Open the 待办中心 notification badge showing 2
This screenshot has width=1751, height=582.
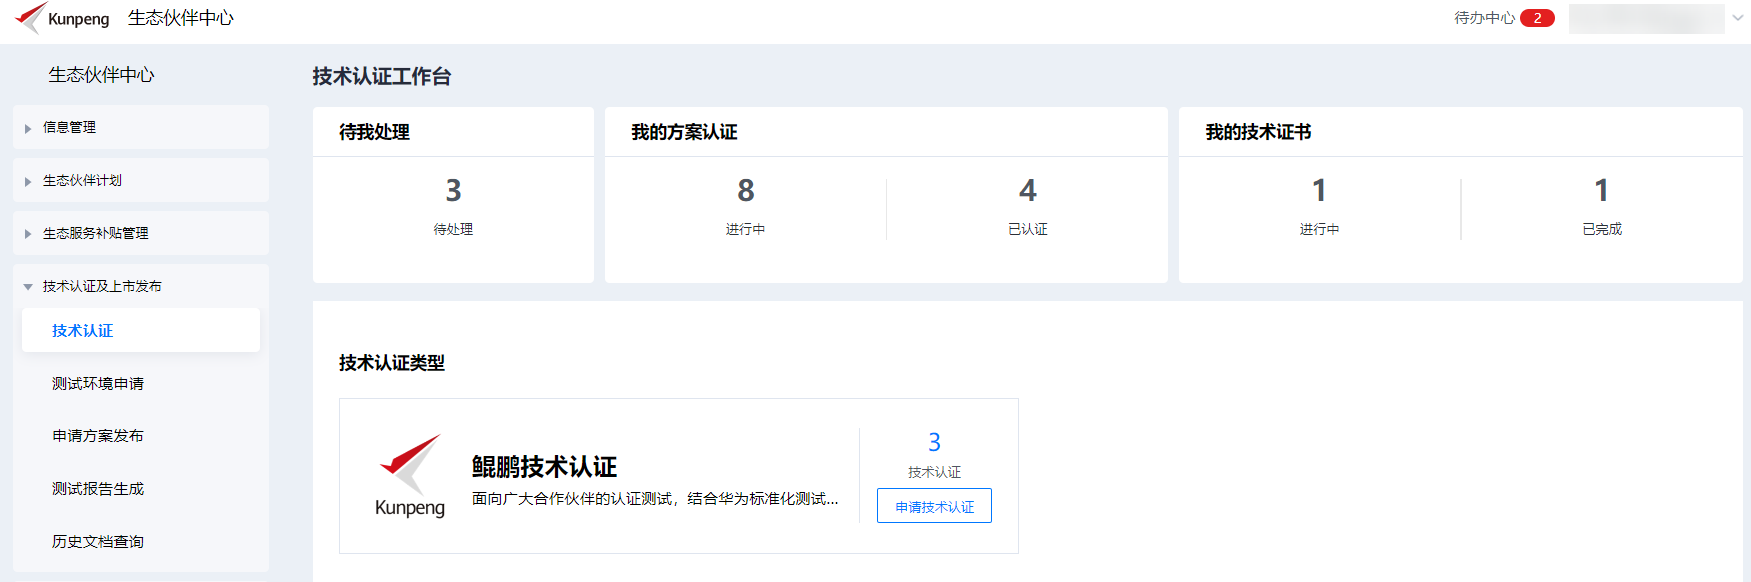[x=1537, y=18]
